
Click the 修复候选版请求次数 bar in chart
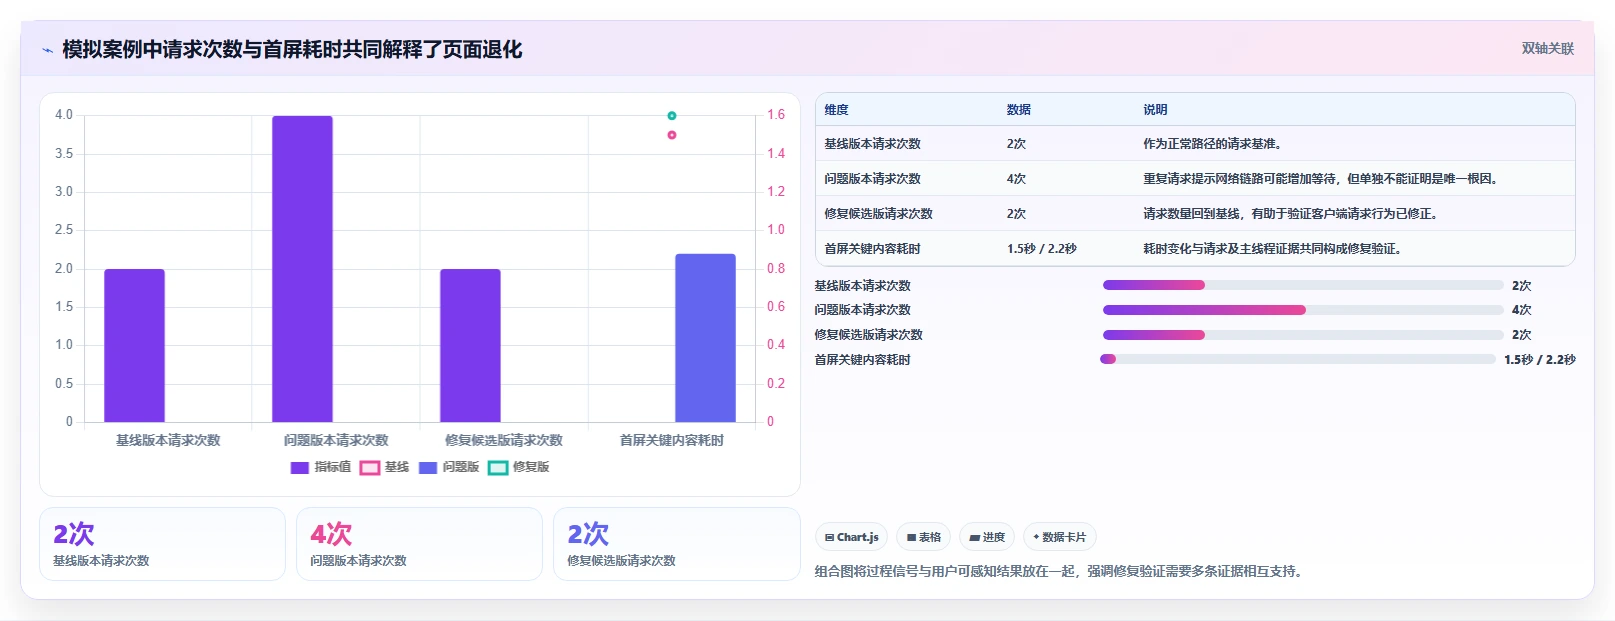click(470, 345)
